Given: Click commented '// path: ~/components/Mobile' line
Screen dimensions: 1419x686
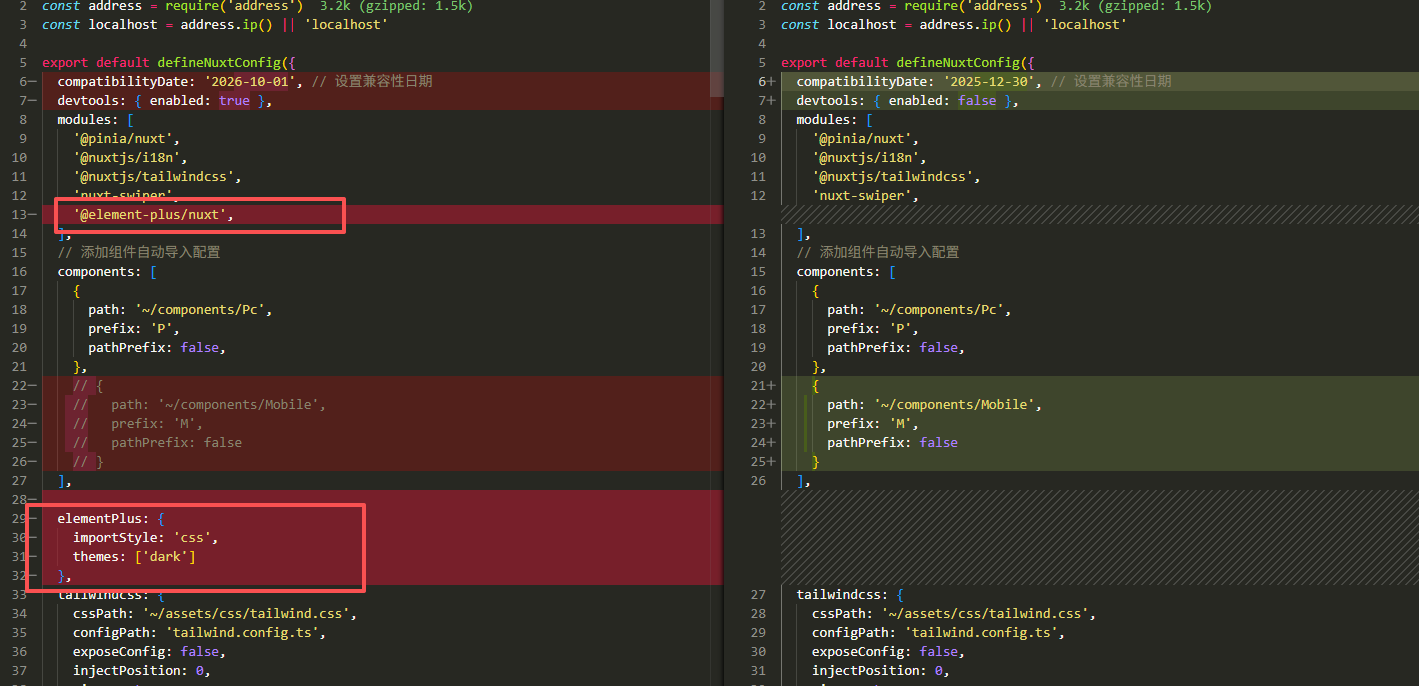Looking at the screenshot, I should click(x=200, y=404).
